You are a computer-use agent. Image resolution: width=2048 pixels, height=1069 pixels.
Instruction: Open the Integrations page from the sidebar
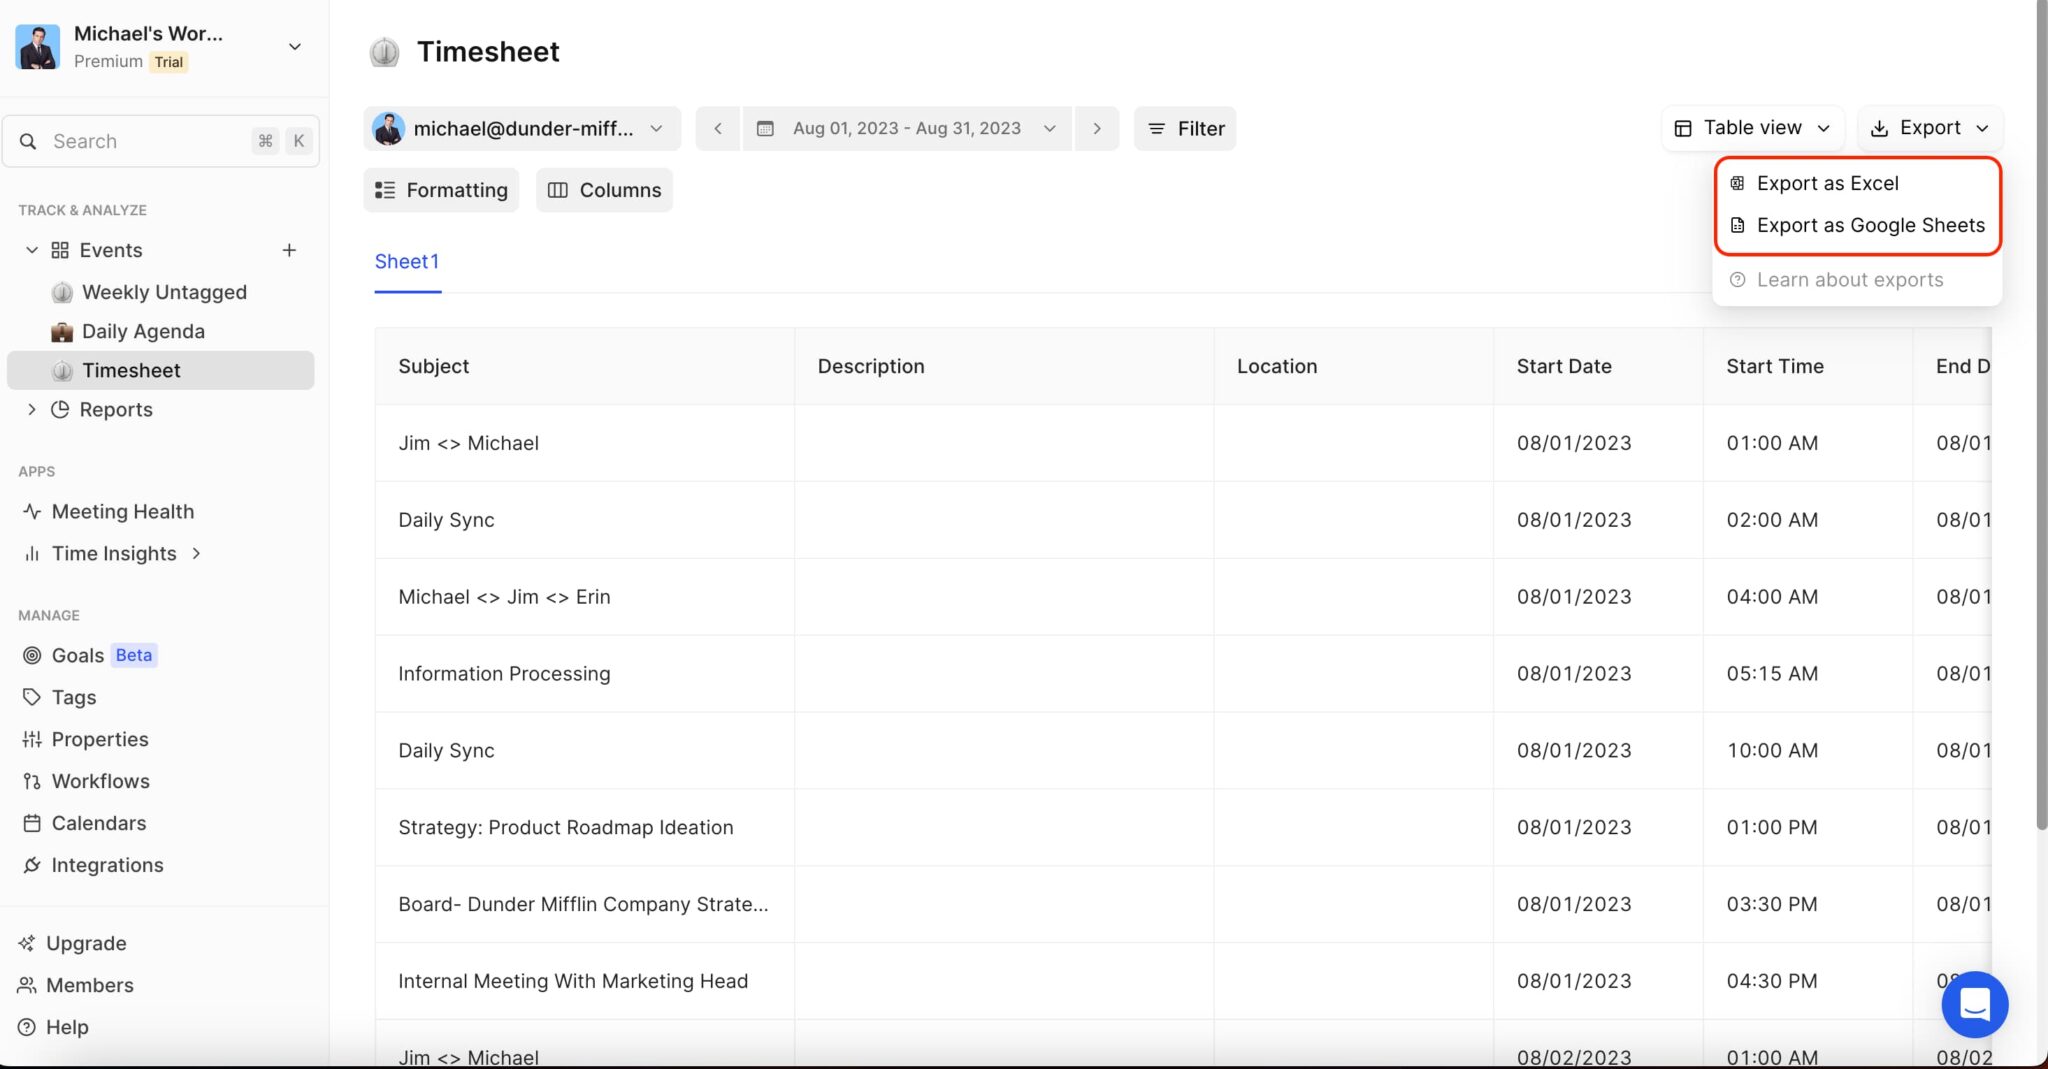107,865
